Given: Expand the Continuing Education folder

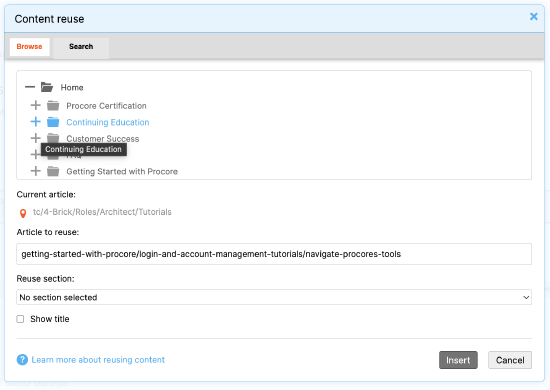Looking at the screenshot, I should [35, 122].
